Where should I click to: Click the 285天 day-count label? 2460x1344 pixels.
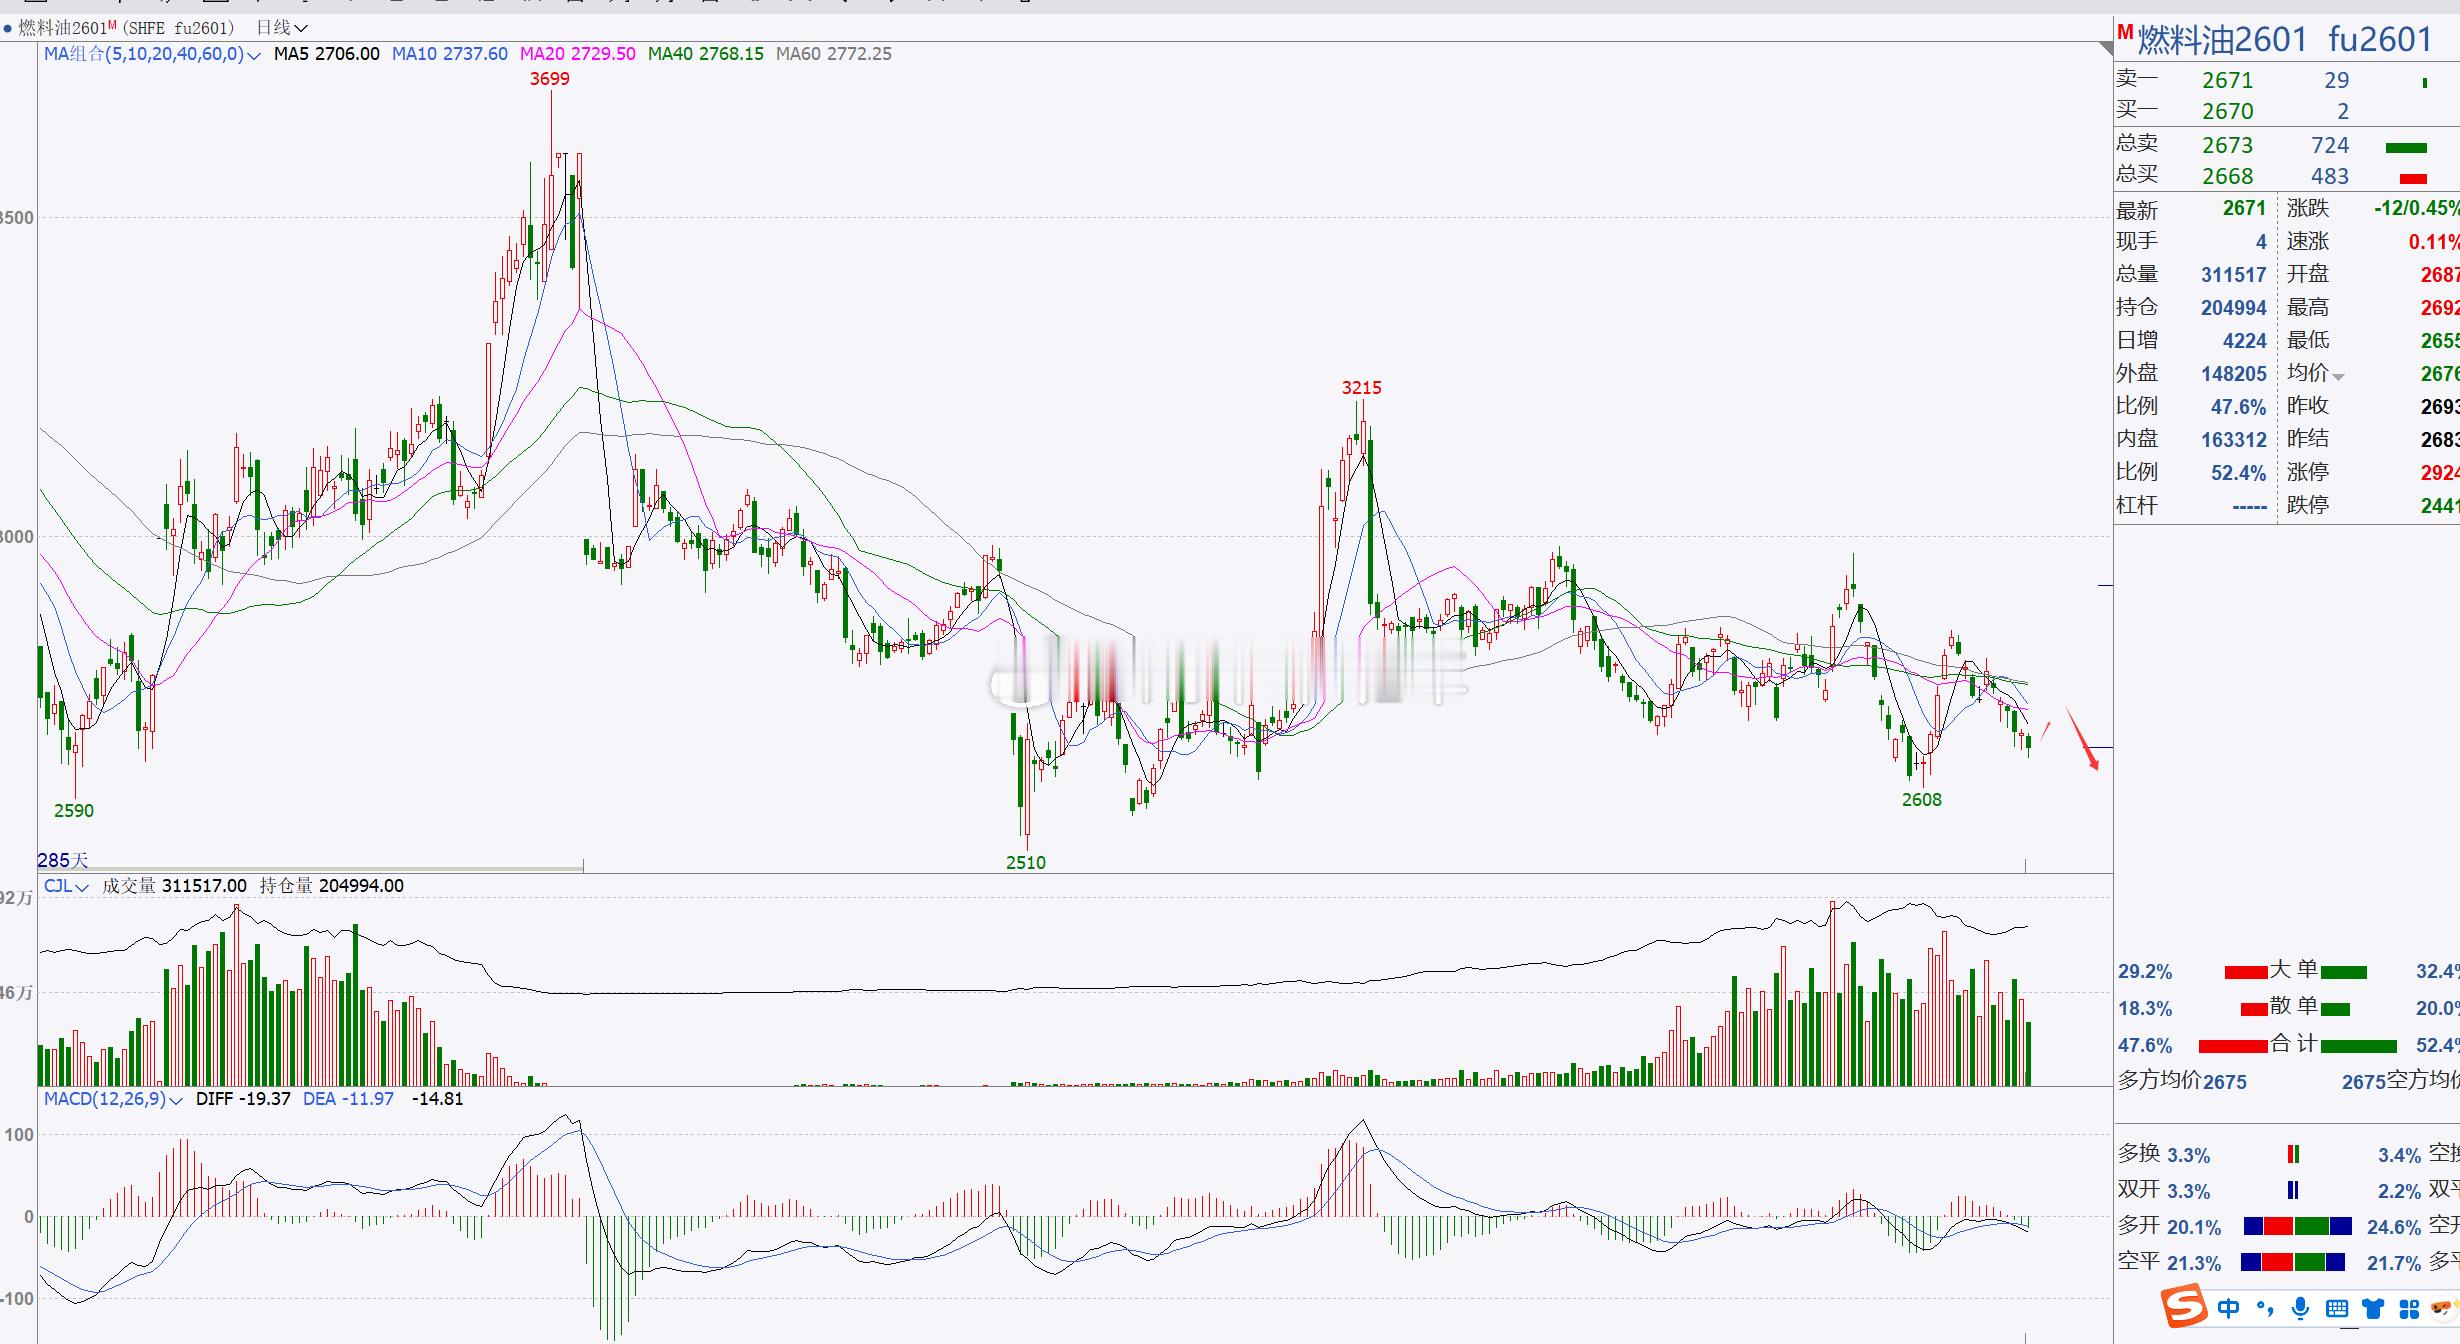click(63, 860)
